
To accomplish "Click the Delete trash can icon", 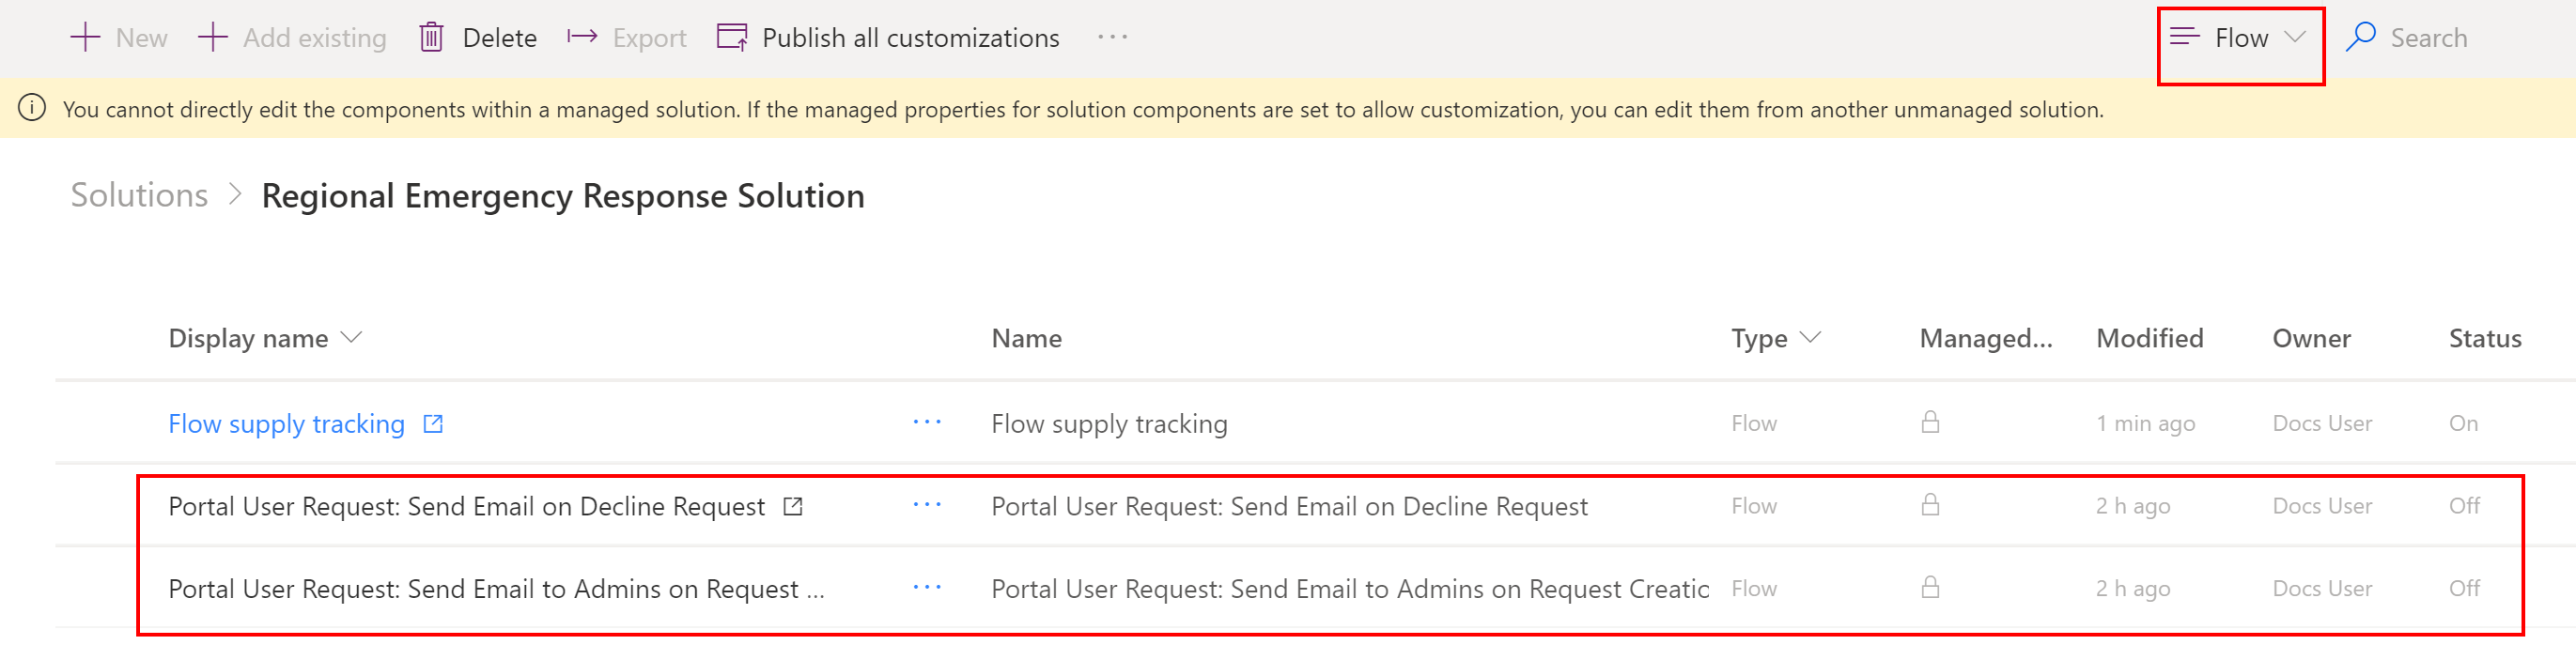I will coord(431,38).
